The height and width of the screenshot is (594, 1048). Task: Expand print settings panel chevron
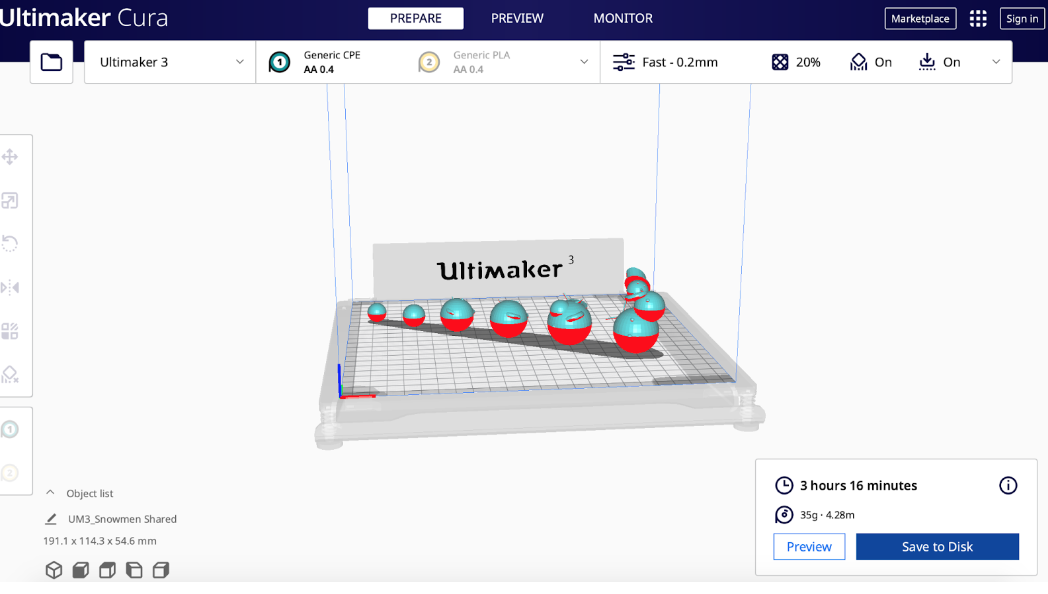point(996,62)
